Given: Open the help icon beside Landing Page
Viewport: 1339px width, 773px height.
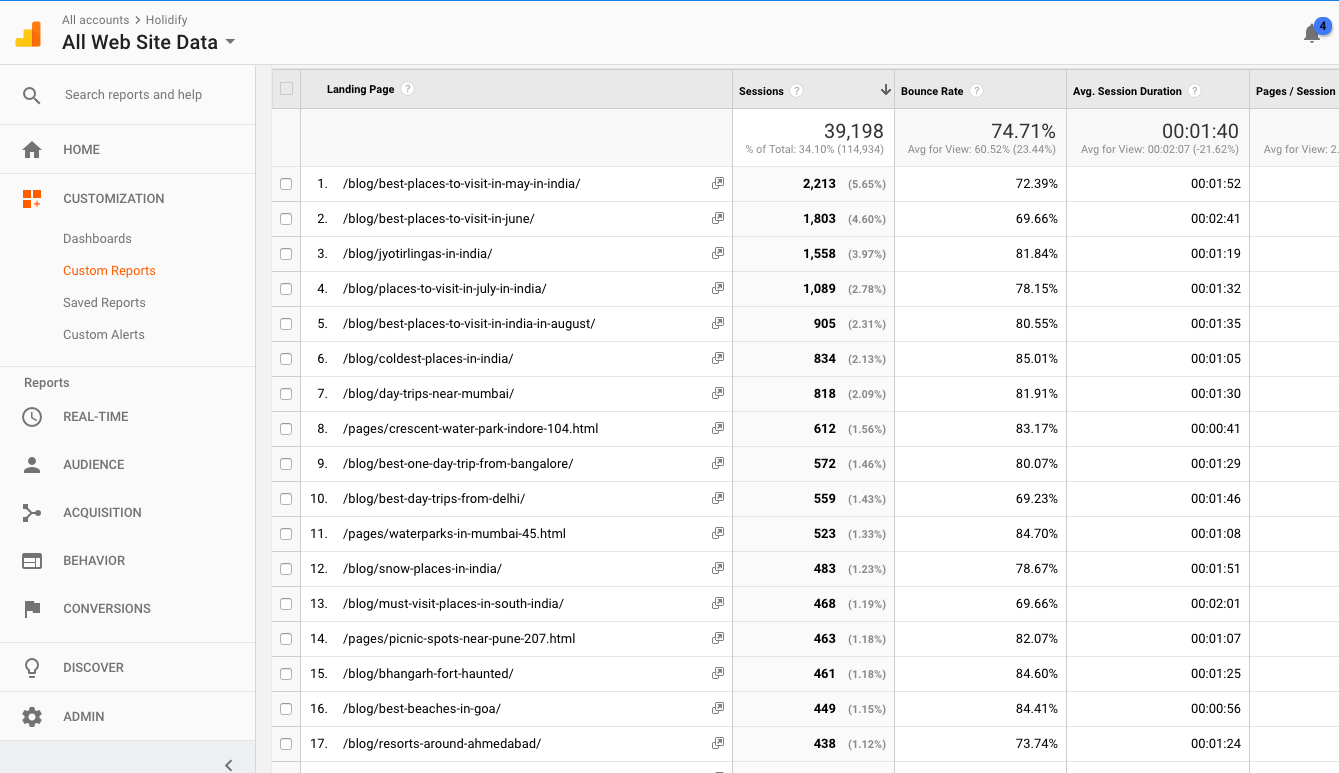Looking at the screenshot, I should pos(407,89).
